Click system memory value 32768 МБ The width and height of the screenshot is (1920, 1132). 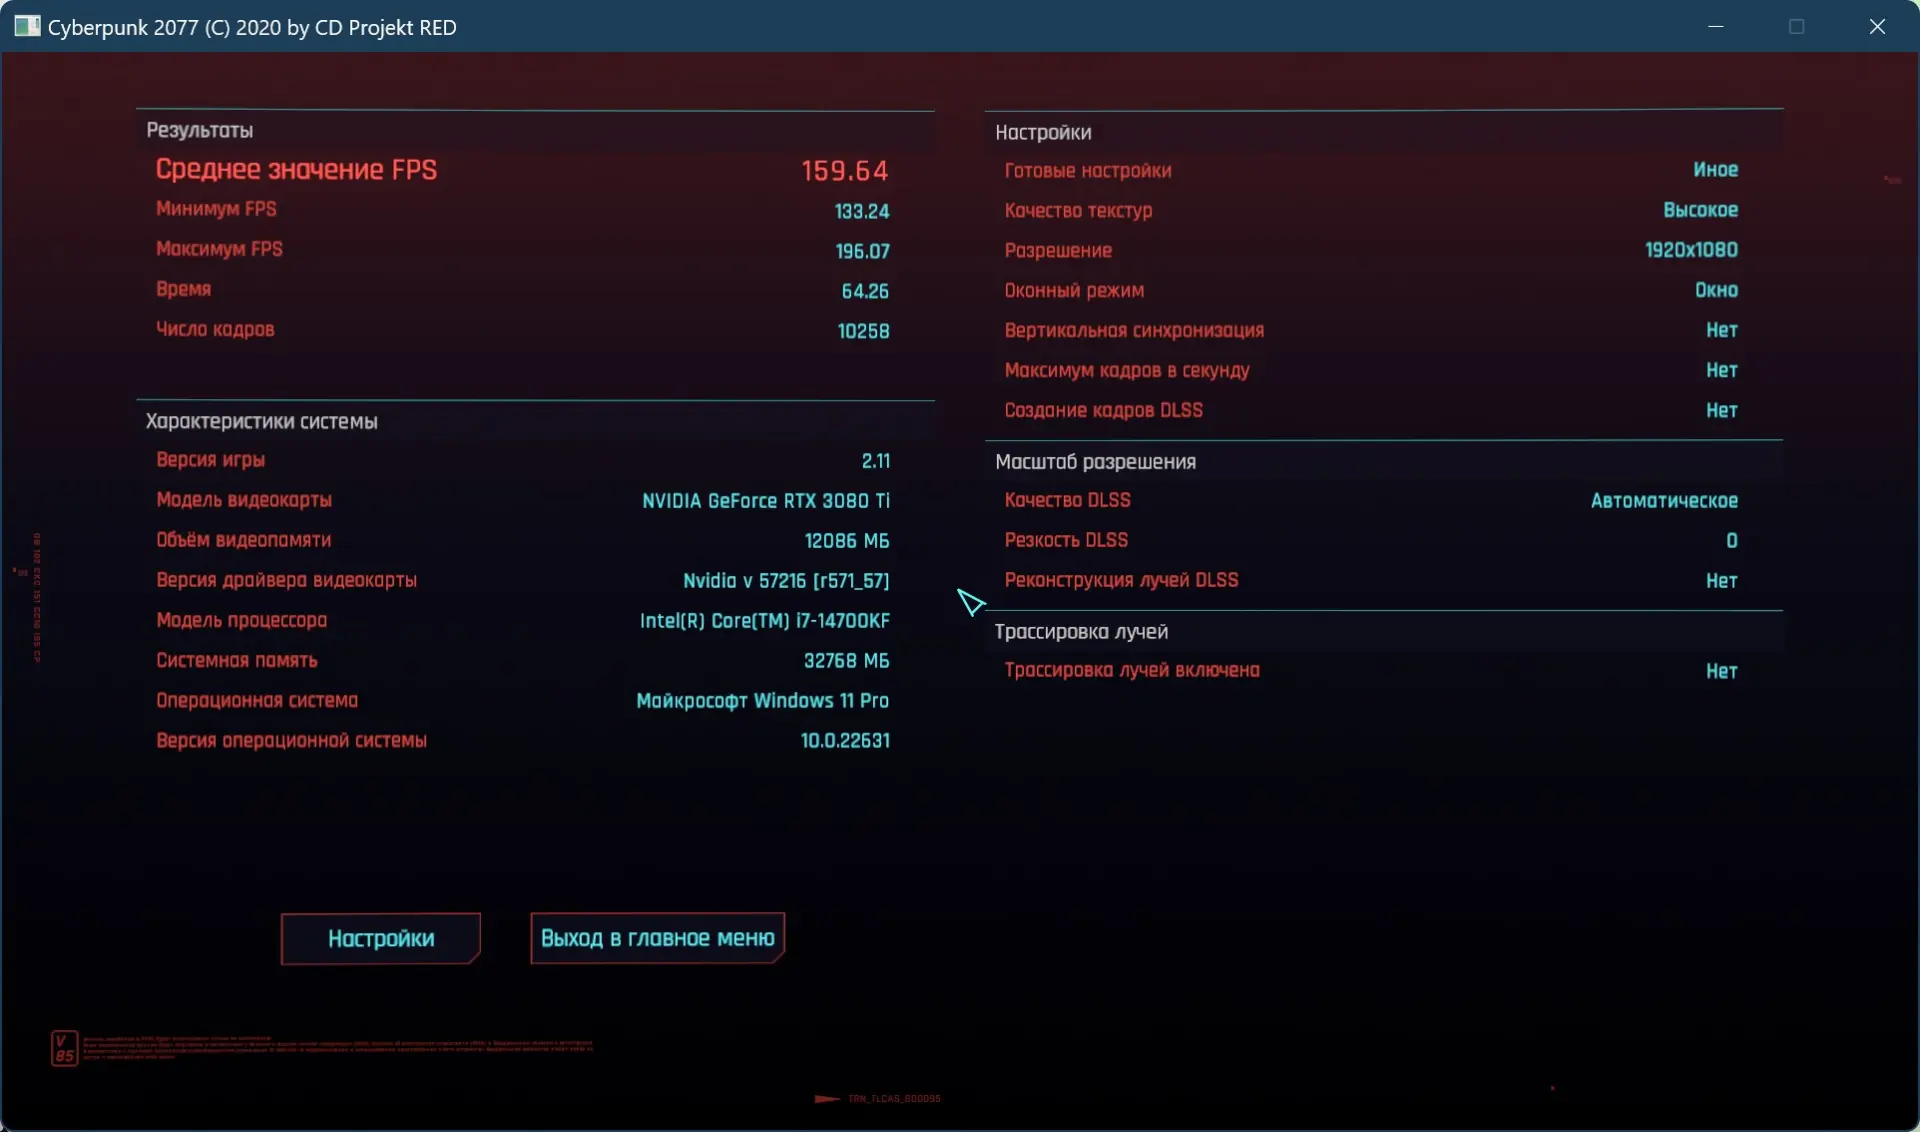pyautogui.click(x=847, y=661)
